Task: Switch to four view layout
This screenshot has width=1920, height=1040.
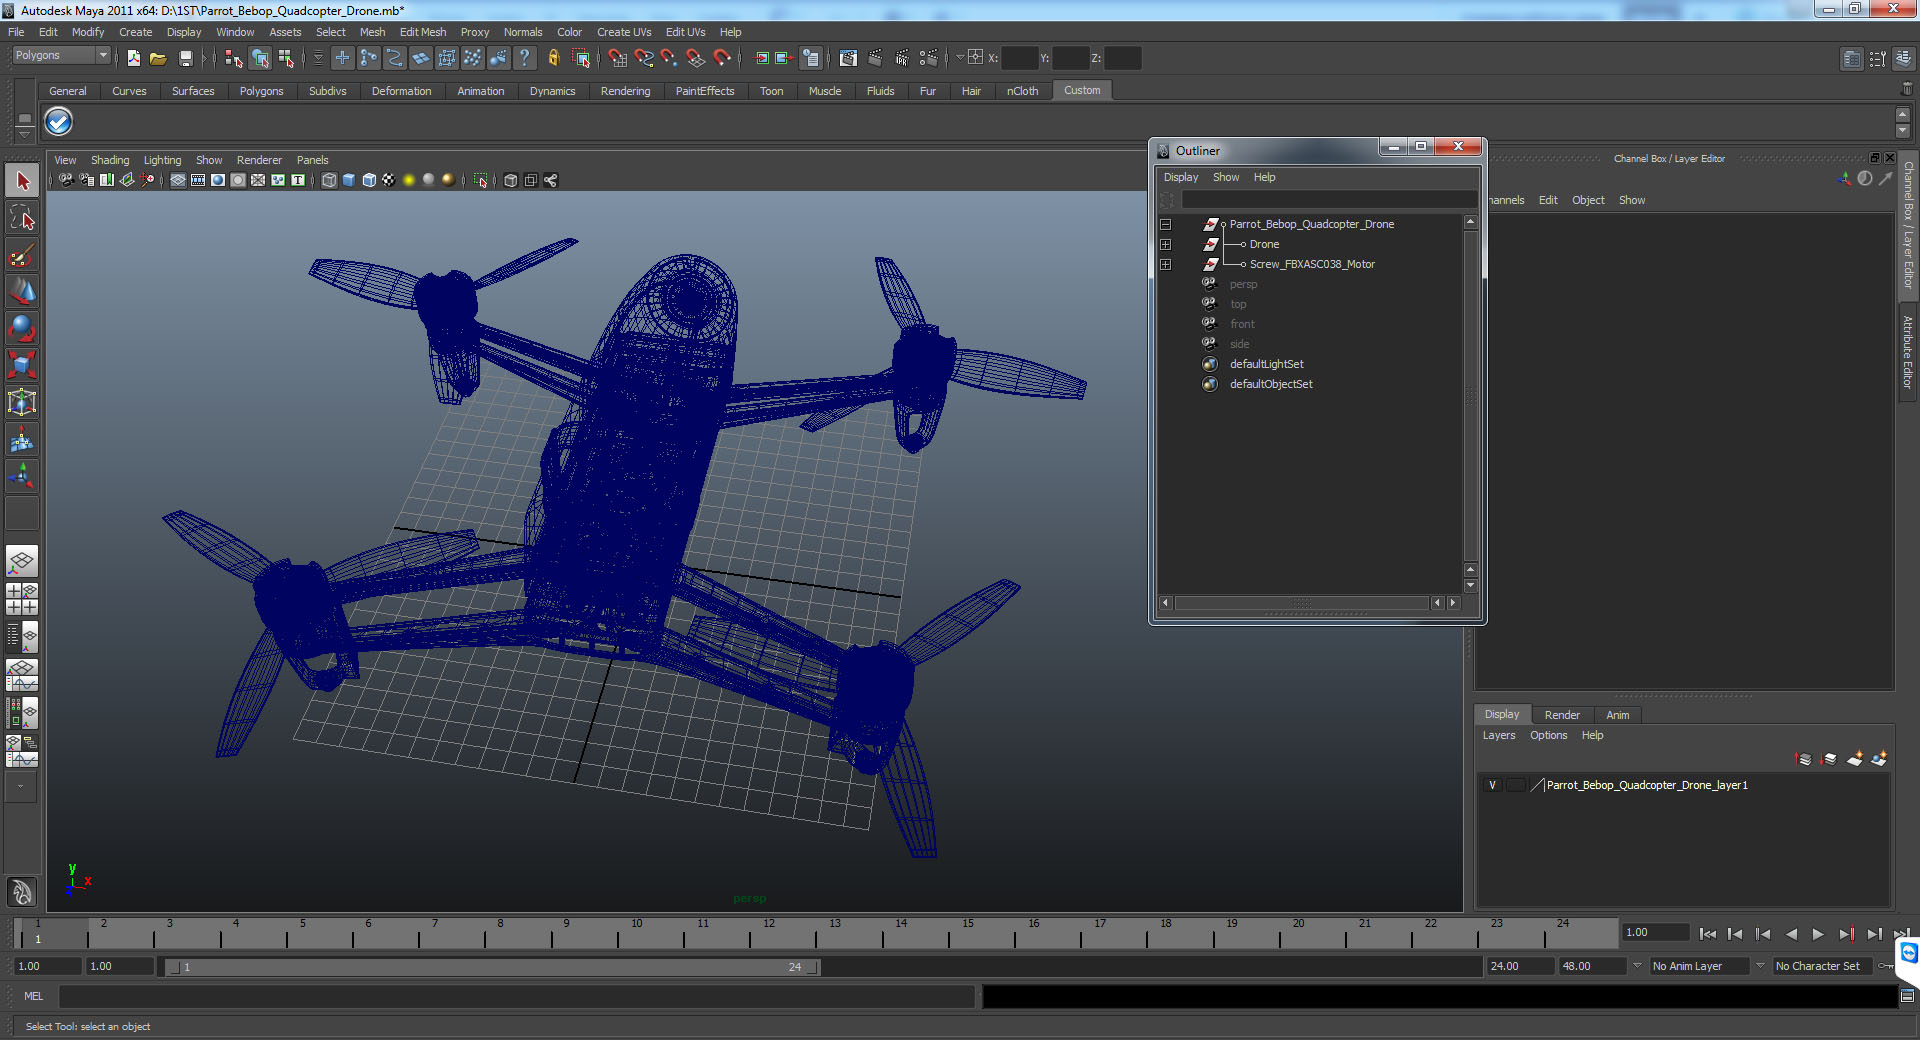Action: tap(22, 598)
